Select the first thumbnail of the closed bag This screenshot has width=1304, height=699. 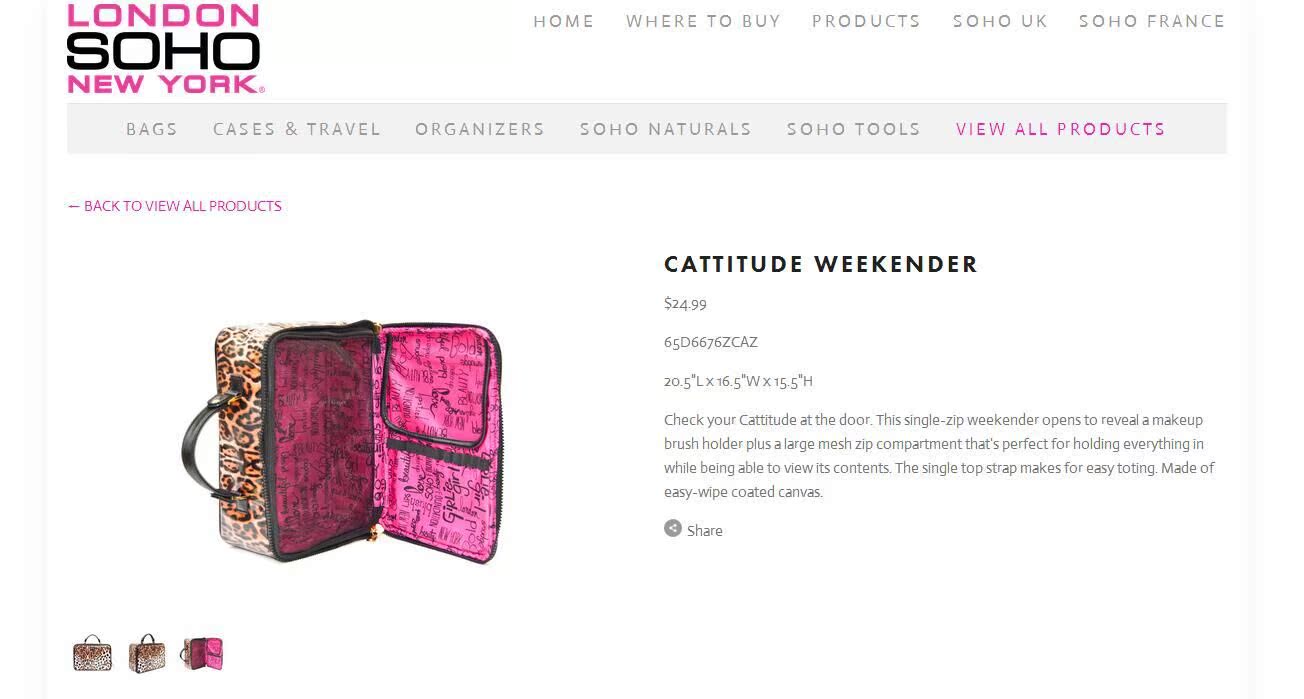92,654
